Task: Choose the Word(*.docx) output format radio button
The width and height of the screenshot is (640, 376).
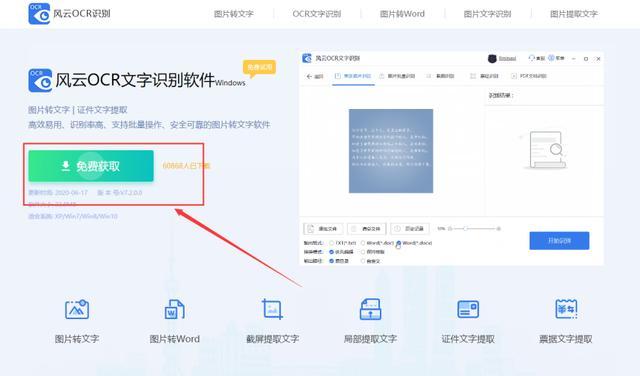Action: tap(398, 243)
